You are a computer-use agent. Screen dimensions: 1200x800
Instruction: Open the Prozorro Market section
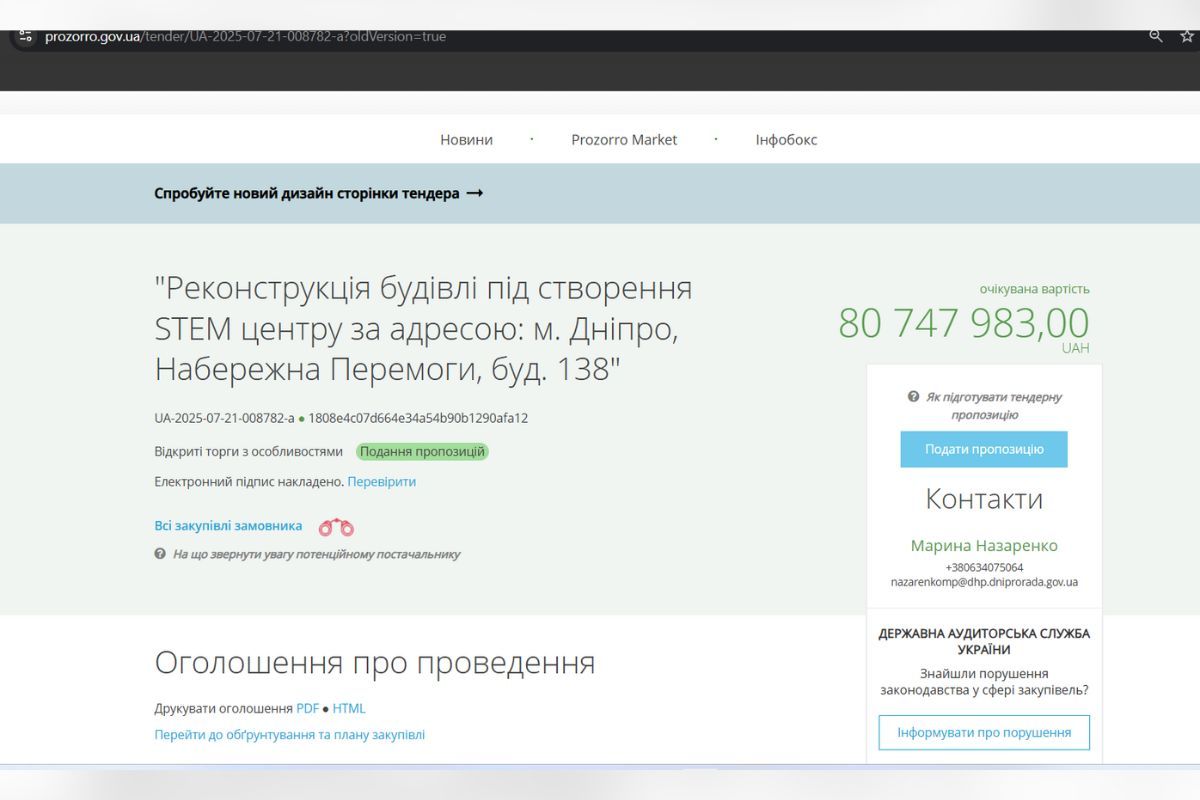pyautogui.click(x=625, y=139)
